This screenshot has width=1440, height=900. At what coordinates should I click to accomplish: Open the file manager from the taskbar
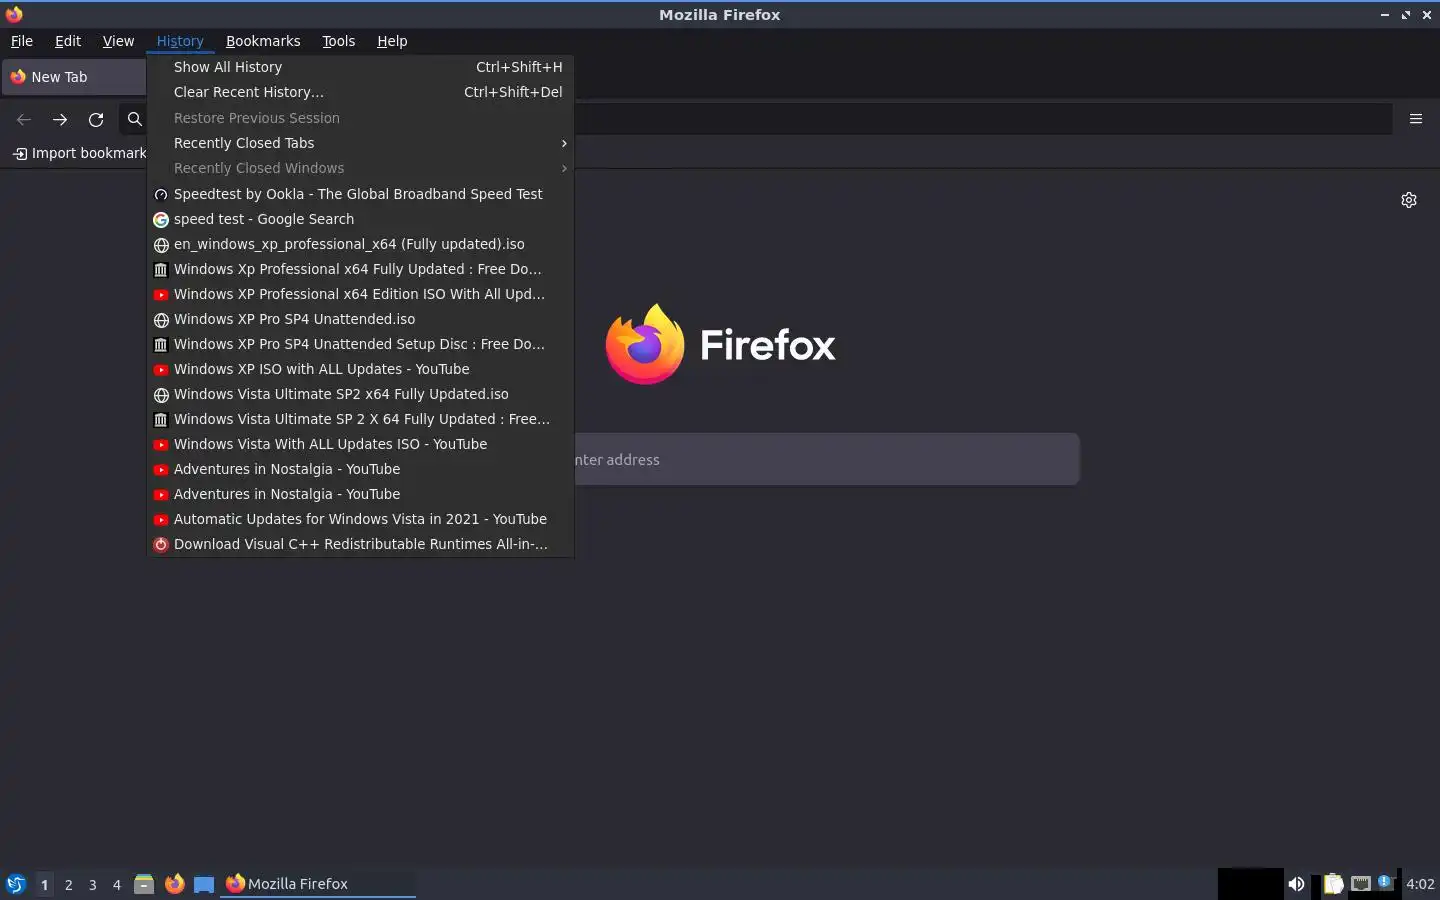144,884
